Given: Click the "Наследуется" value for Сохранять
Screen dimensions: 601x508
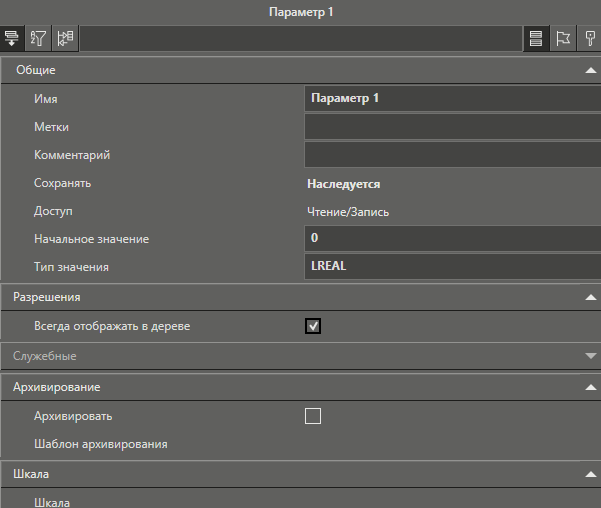Looking at the screenshot, I should pyautogui.click(x=343, y=184).
